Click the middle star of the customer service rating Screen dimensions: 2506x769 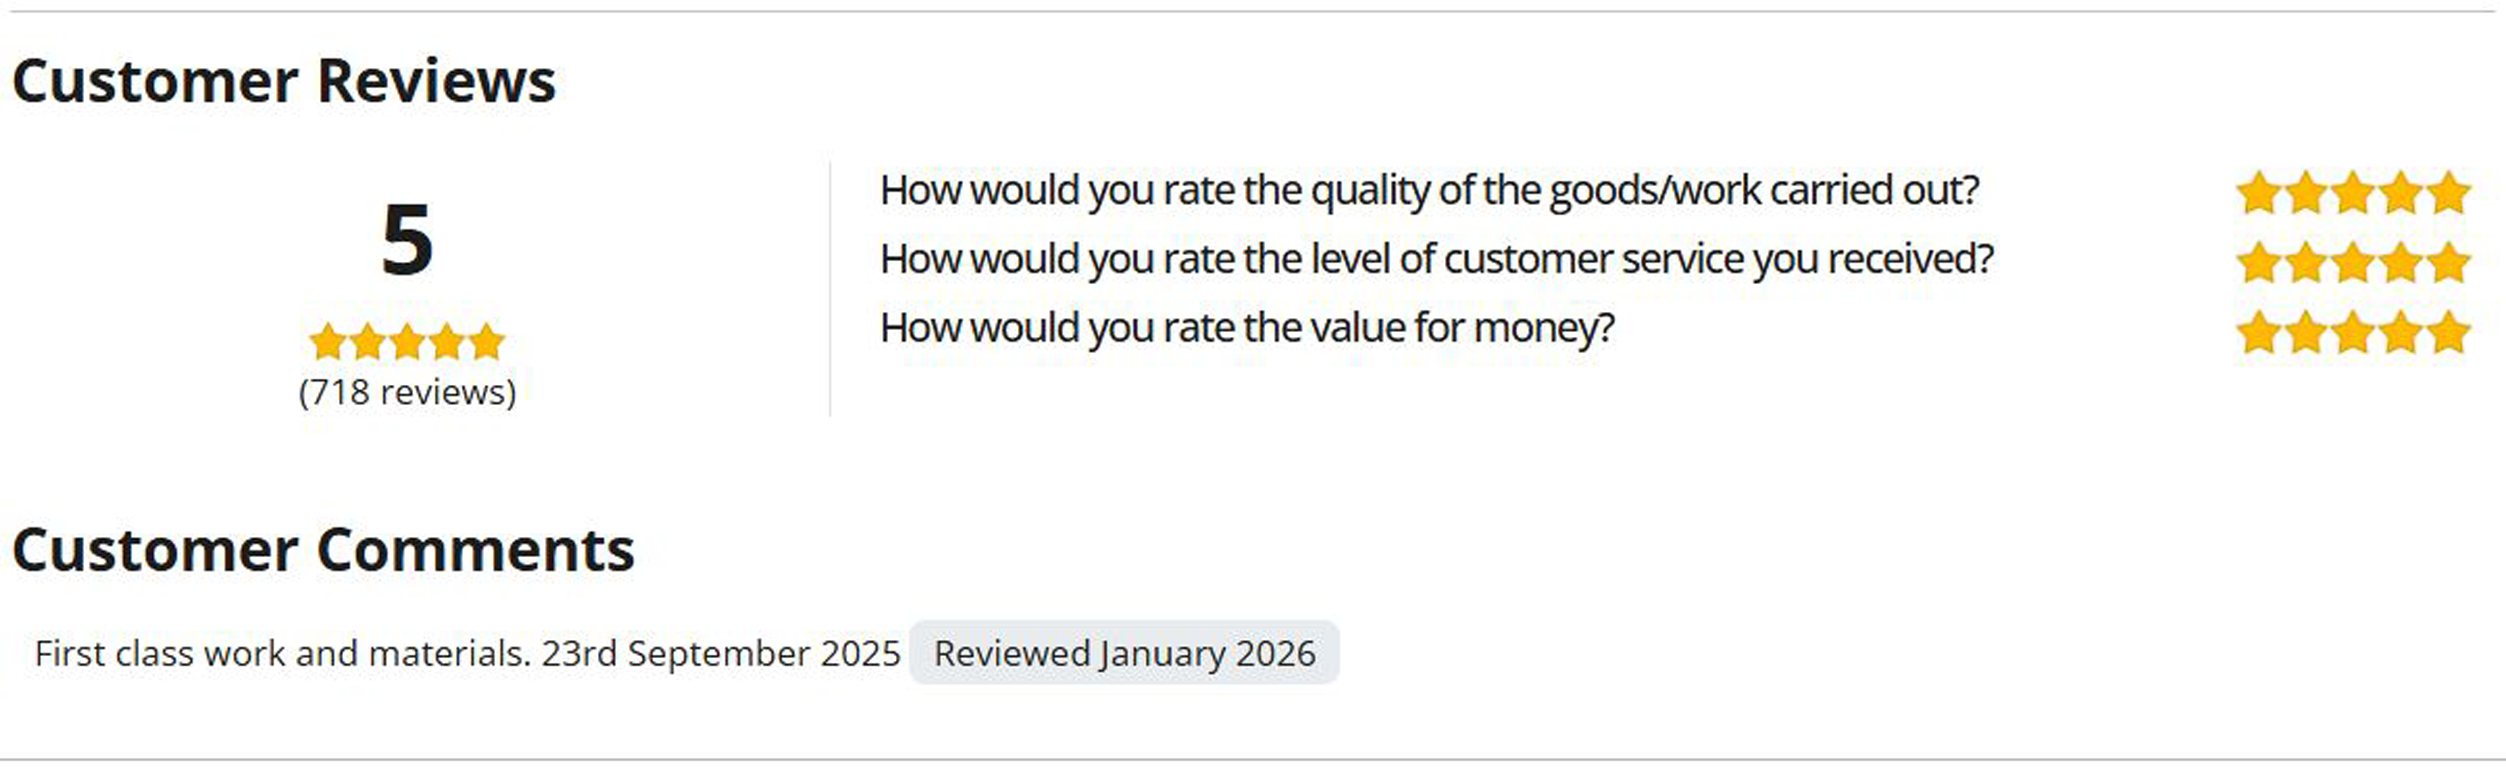pos(2353,263)
